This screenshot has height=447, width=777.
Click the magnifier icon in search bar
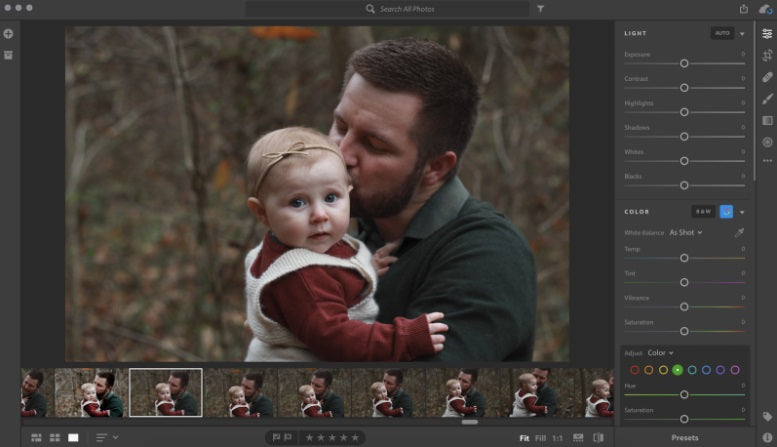click(370, 9)
